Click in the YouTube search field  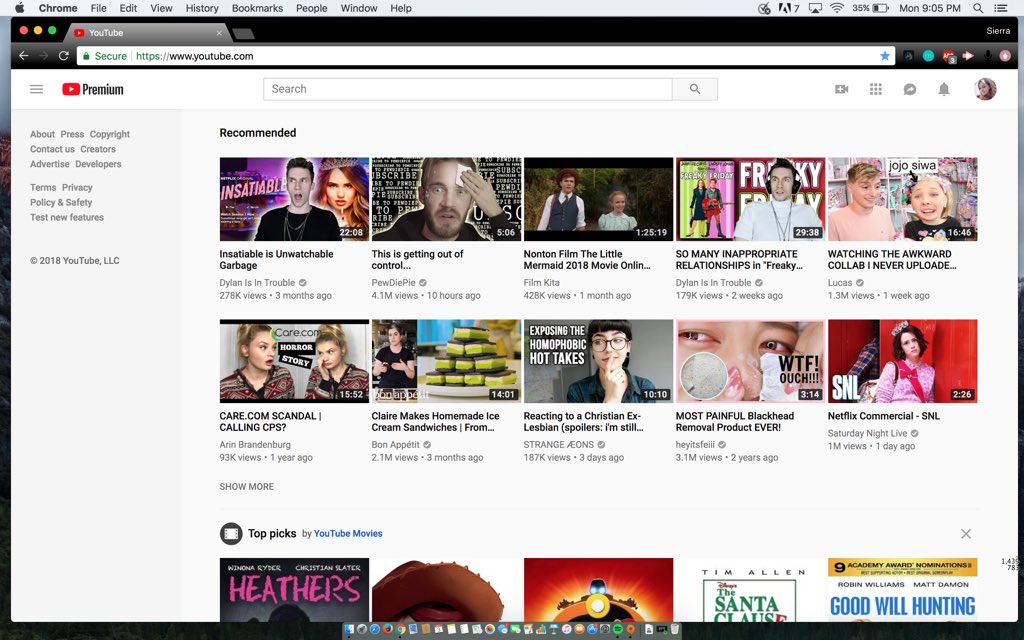point(468,89)
